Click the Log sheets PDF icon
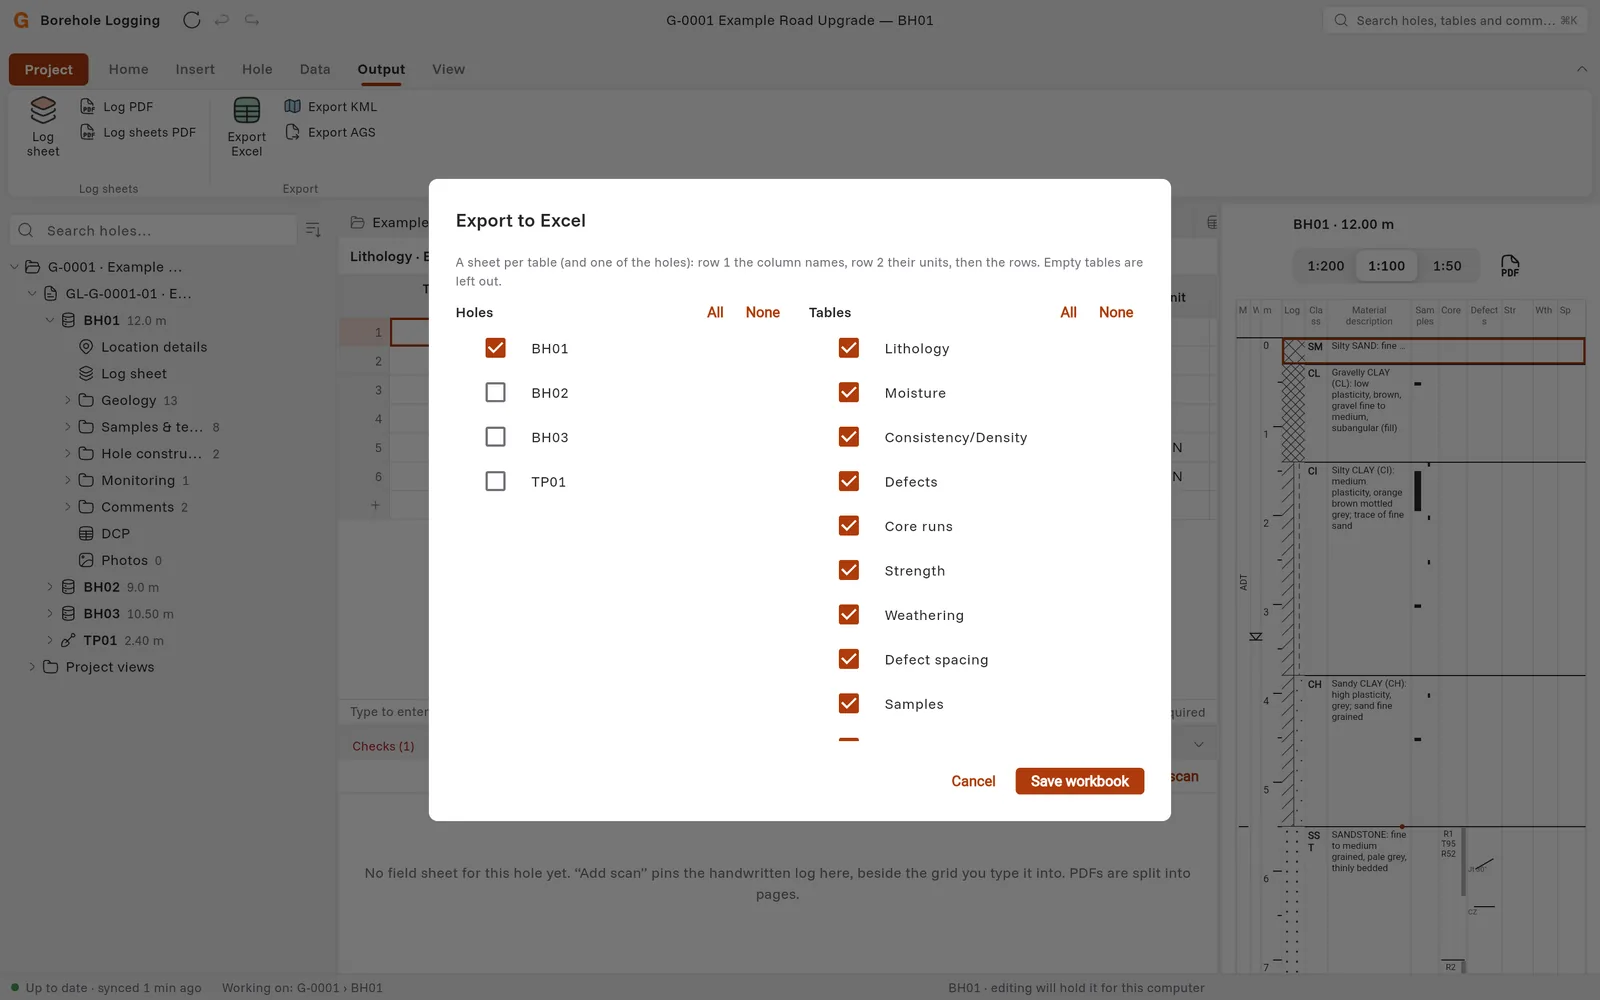Screen dimensions: 1600x1000 [88, 132]
